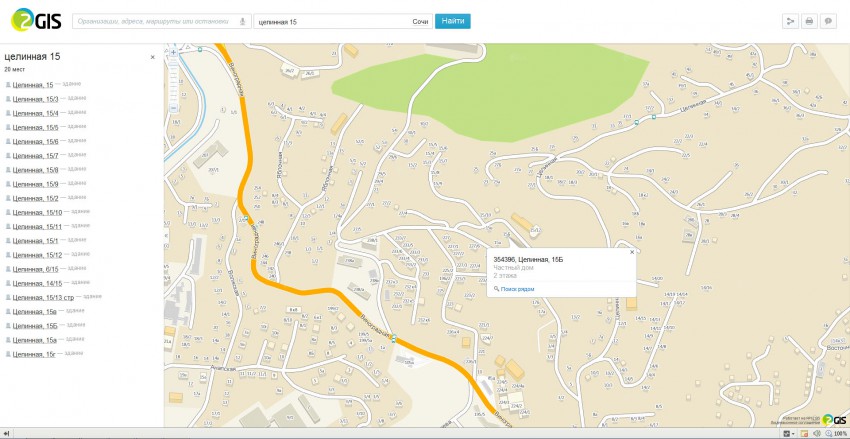
Task: Close the search results panel
Action: tap(153, 57)
